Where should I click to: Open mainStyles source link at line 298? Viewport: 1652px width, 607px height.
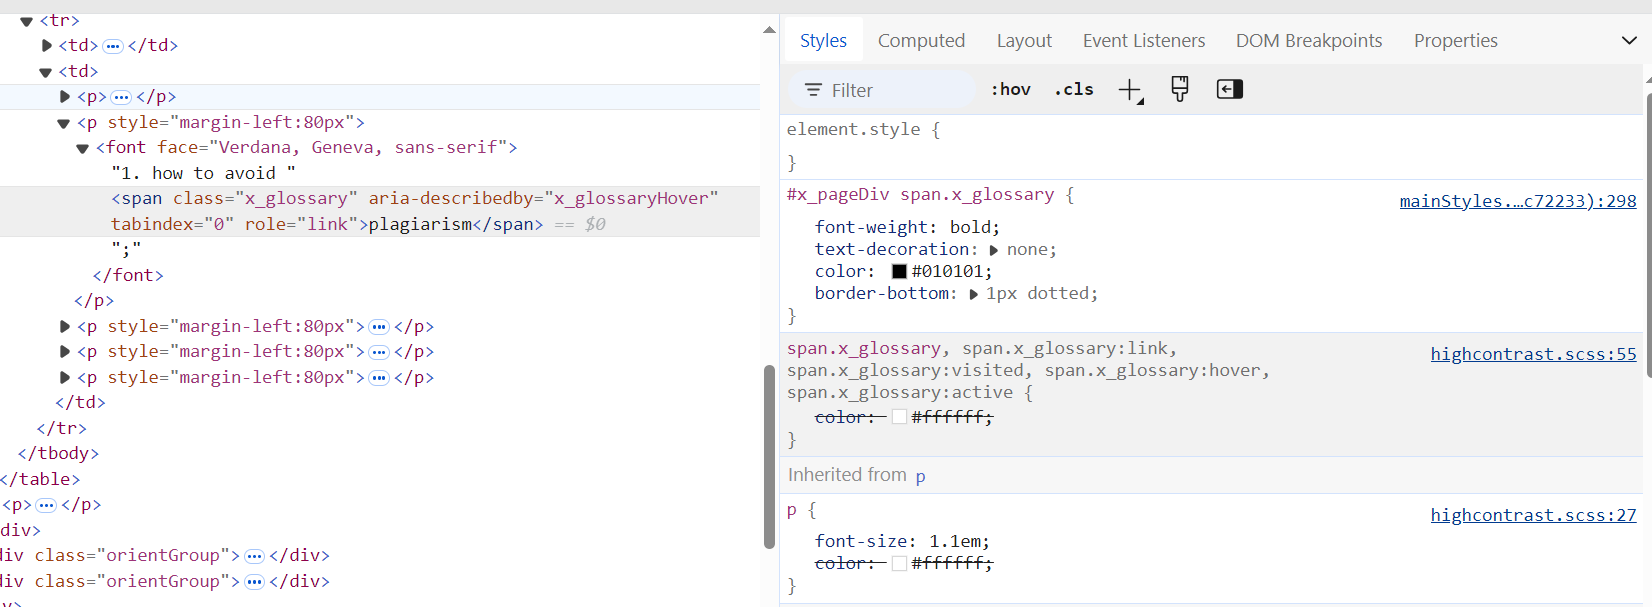pos(1518,201)
